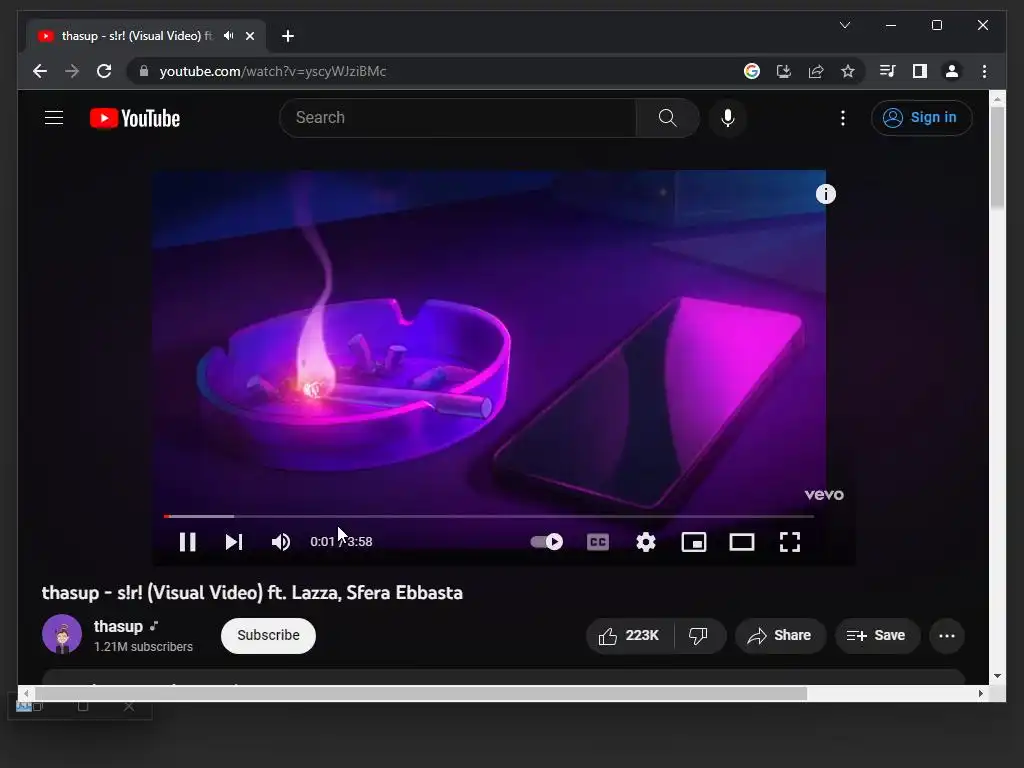View site information lock icon
The width and height of the screenshot is (1024, 768).
pos(144,71)
